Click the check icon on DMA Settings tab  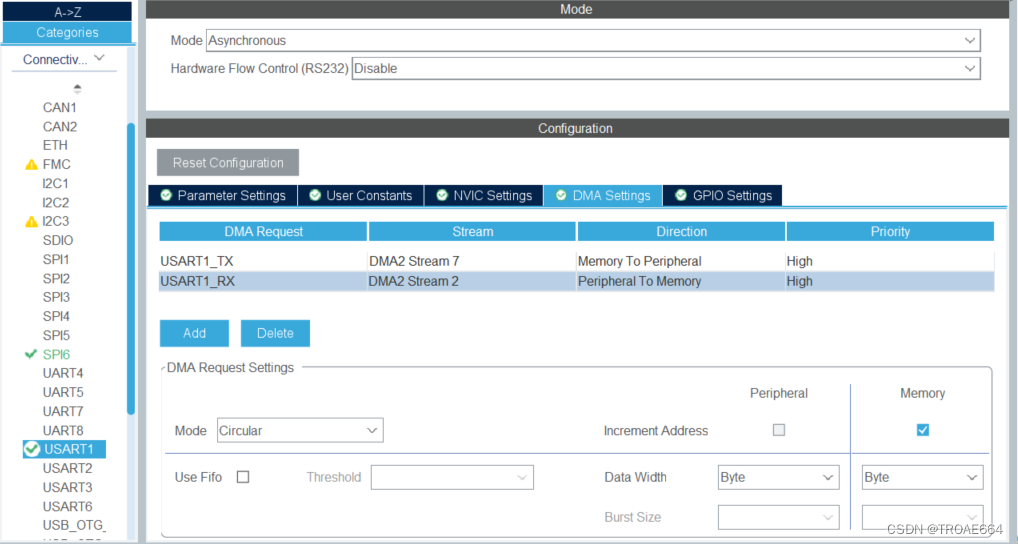tap(561, 195)
